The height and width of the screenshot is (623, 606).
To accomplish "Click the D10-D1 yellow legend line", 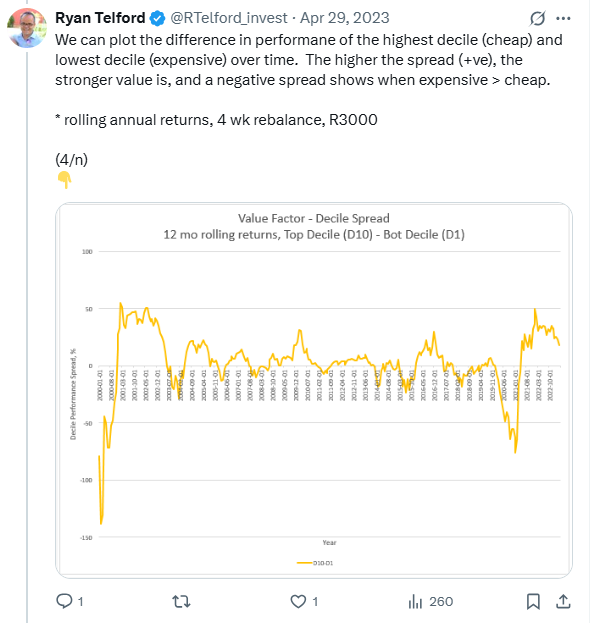I will coord(305,563).
